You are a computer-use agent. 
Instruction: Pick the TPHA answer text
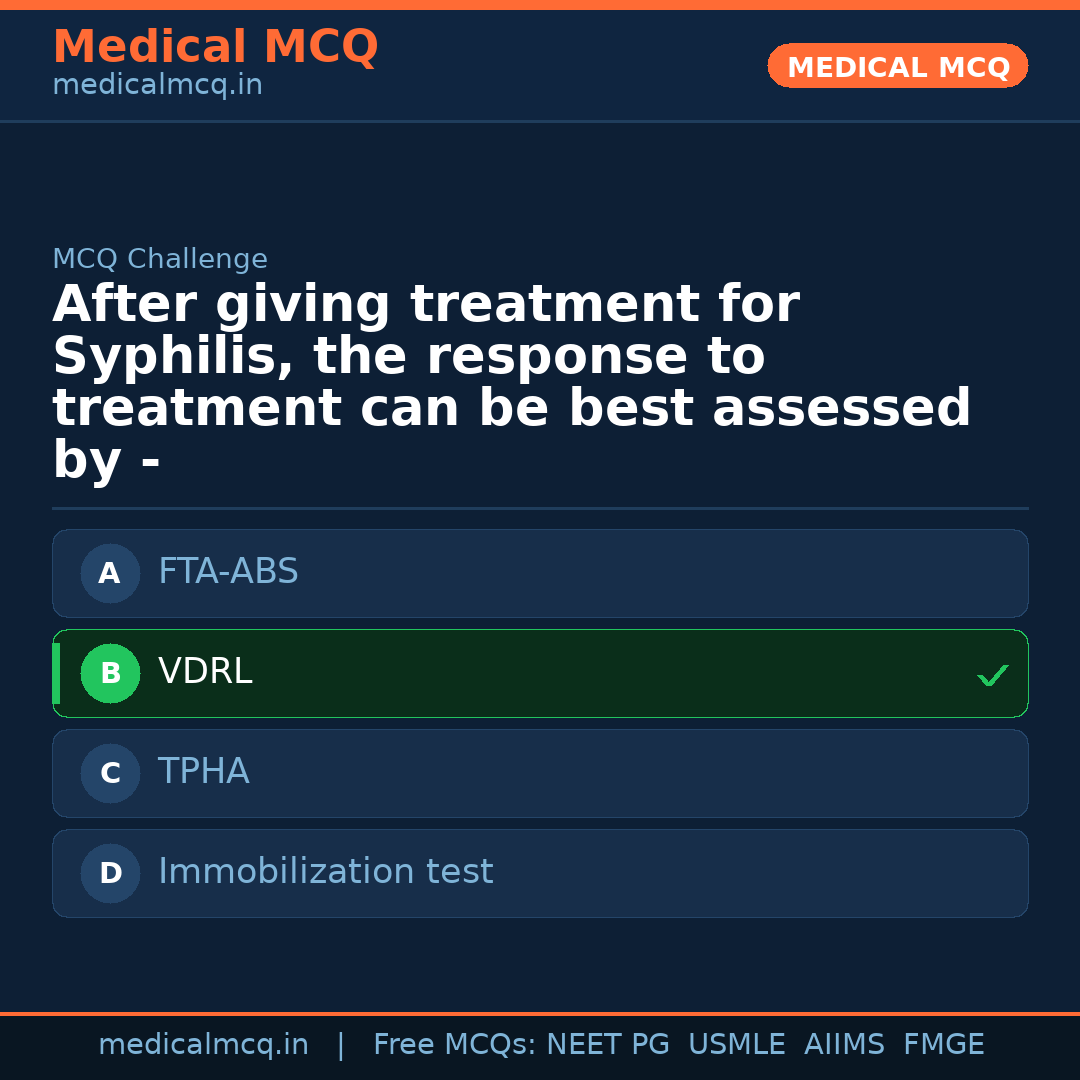tap(203, 772)
